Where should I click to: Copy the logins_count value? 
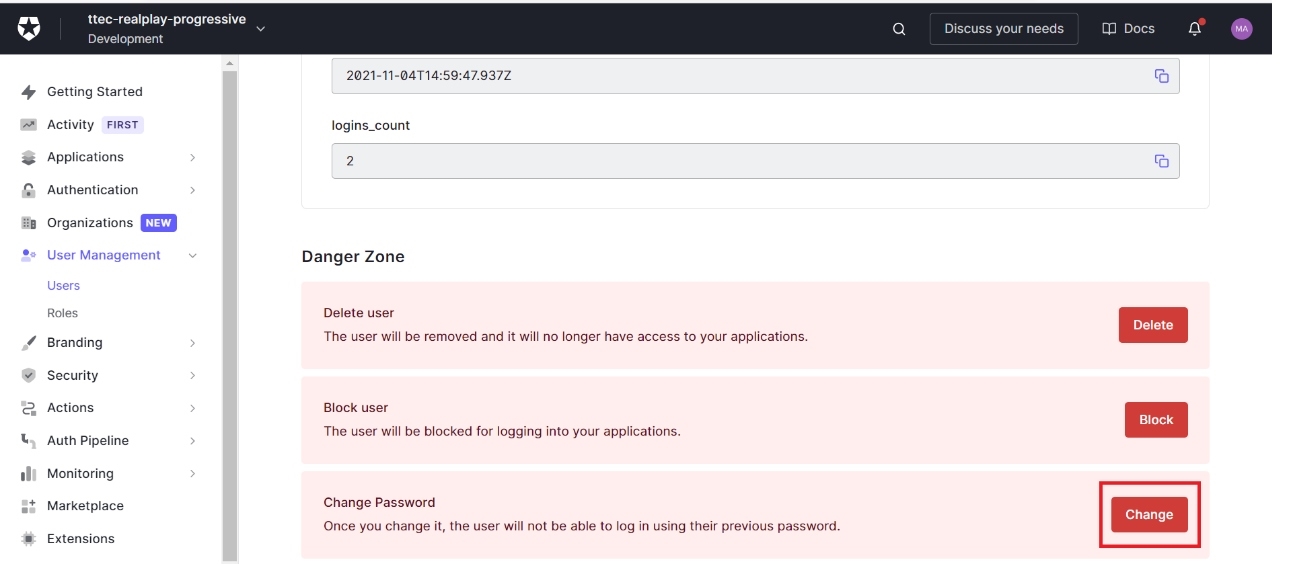click(1161, 161)
